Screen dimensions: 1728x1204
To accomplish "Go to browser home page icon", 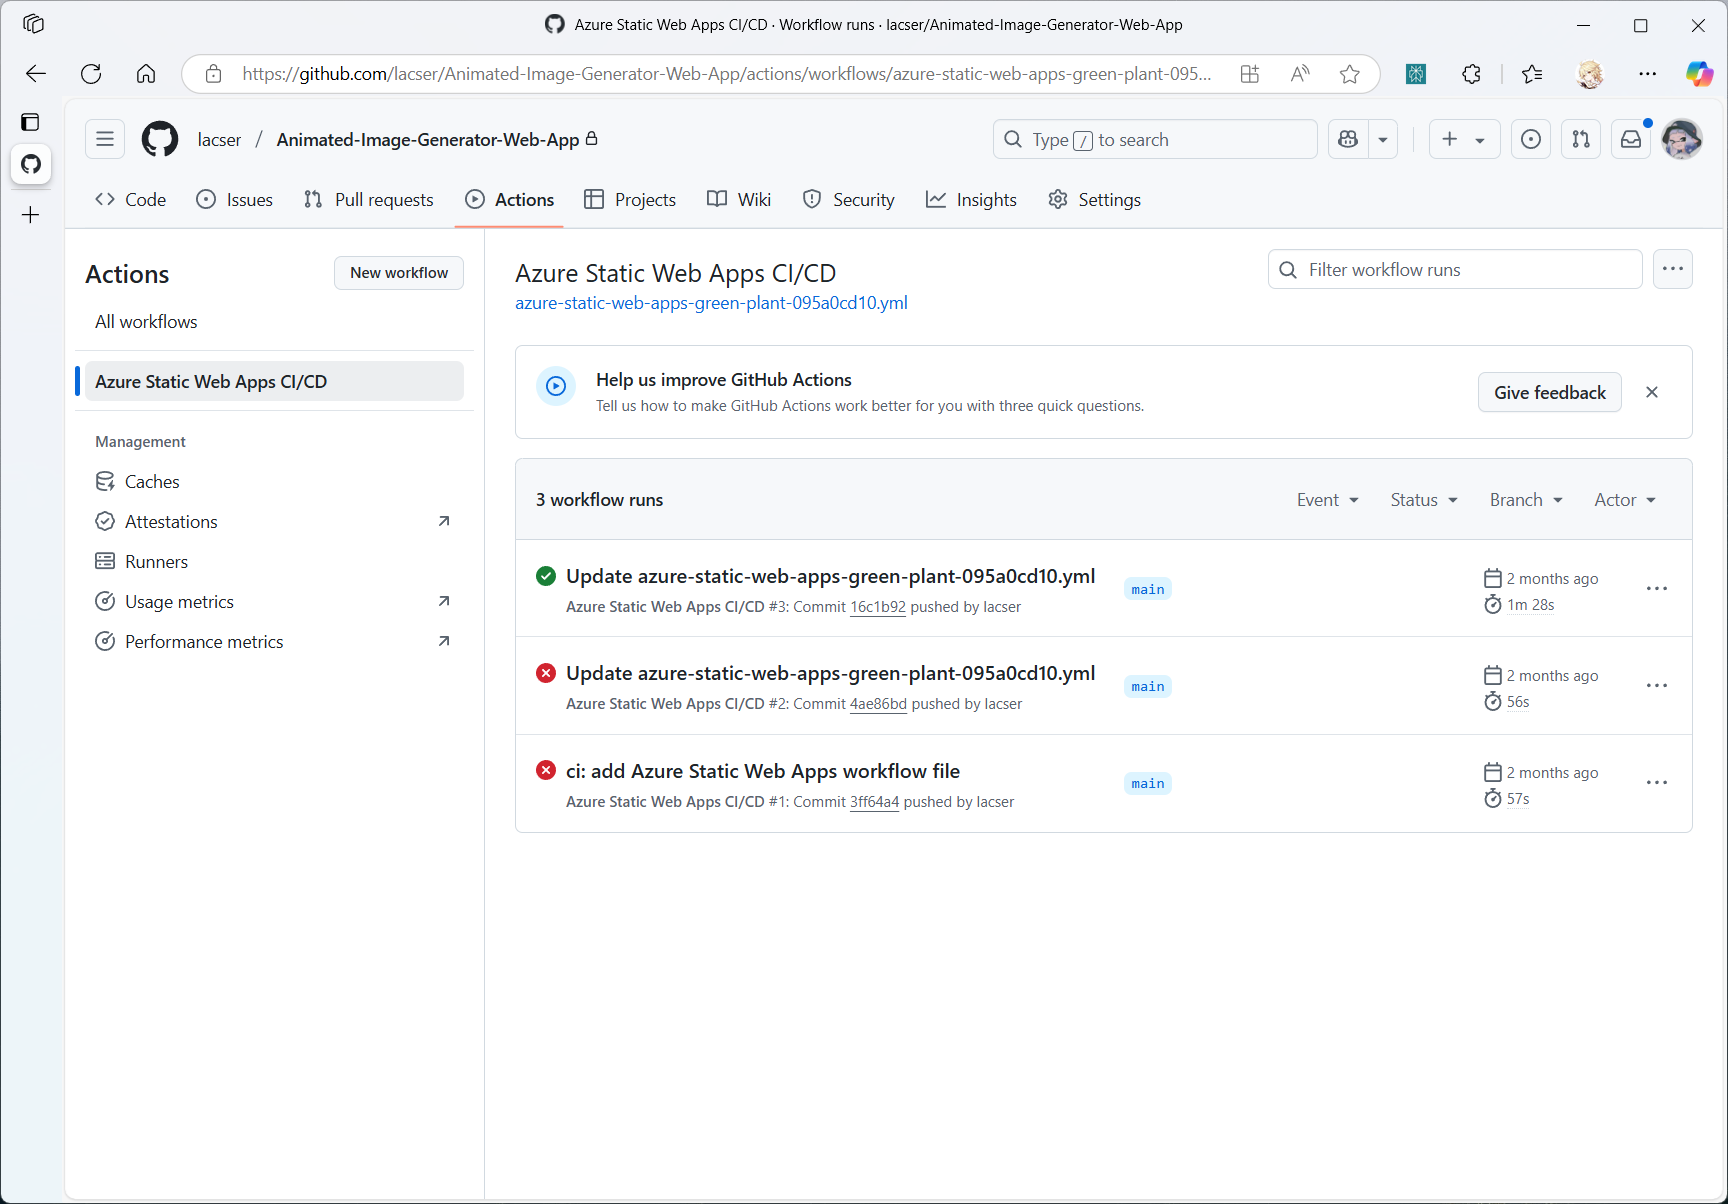I will click(x=146, y=73).
